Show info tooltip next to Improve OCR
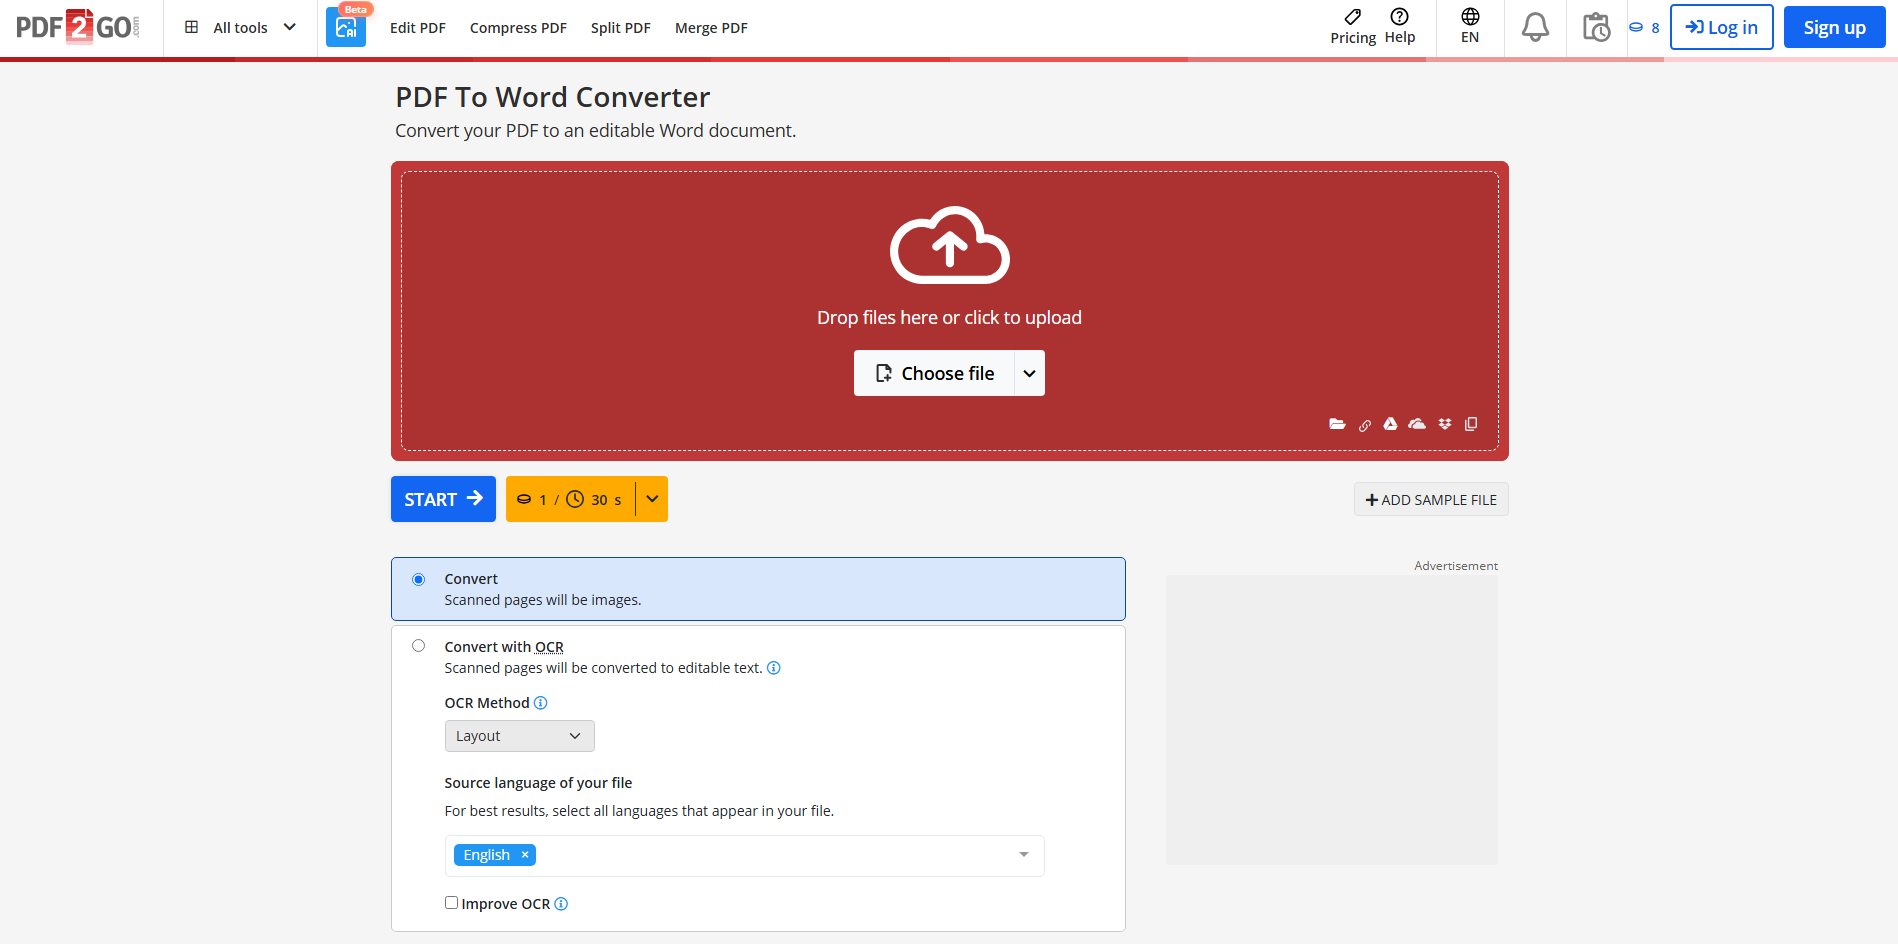The height and width of the screenshot is (944, 1898). 561,904
